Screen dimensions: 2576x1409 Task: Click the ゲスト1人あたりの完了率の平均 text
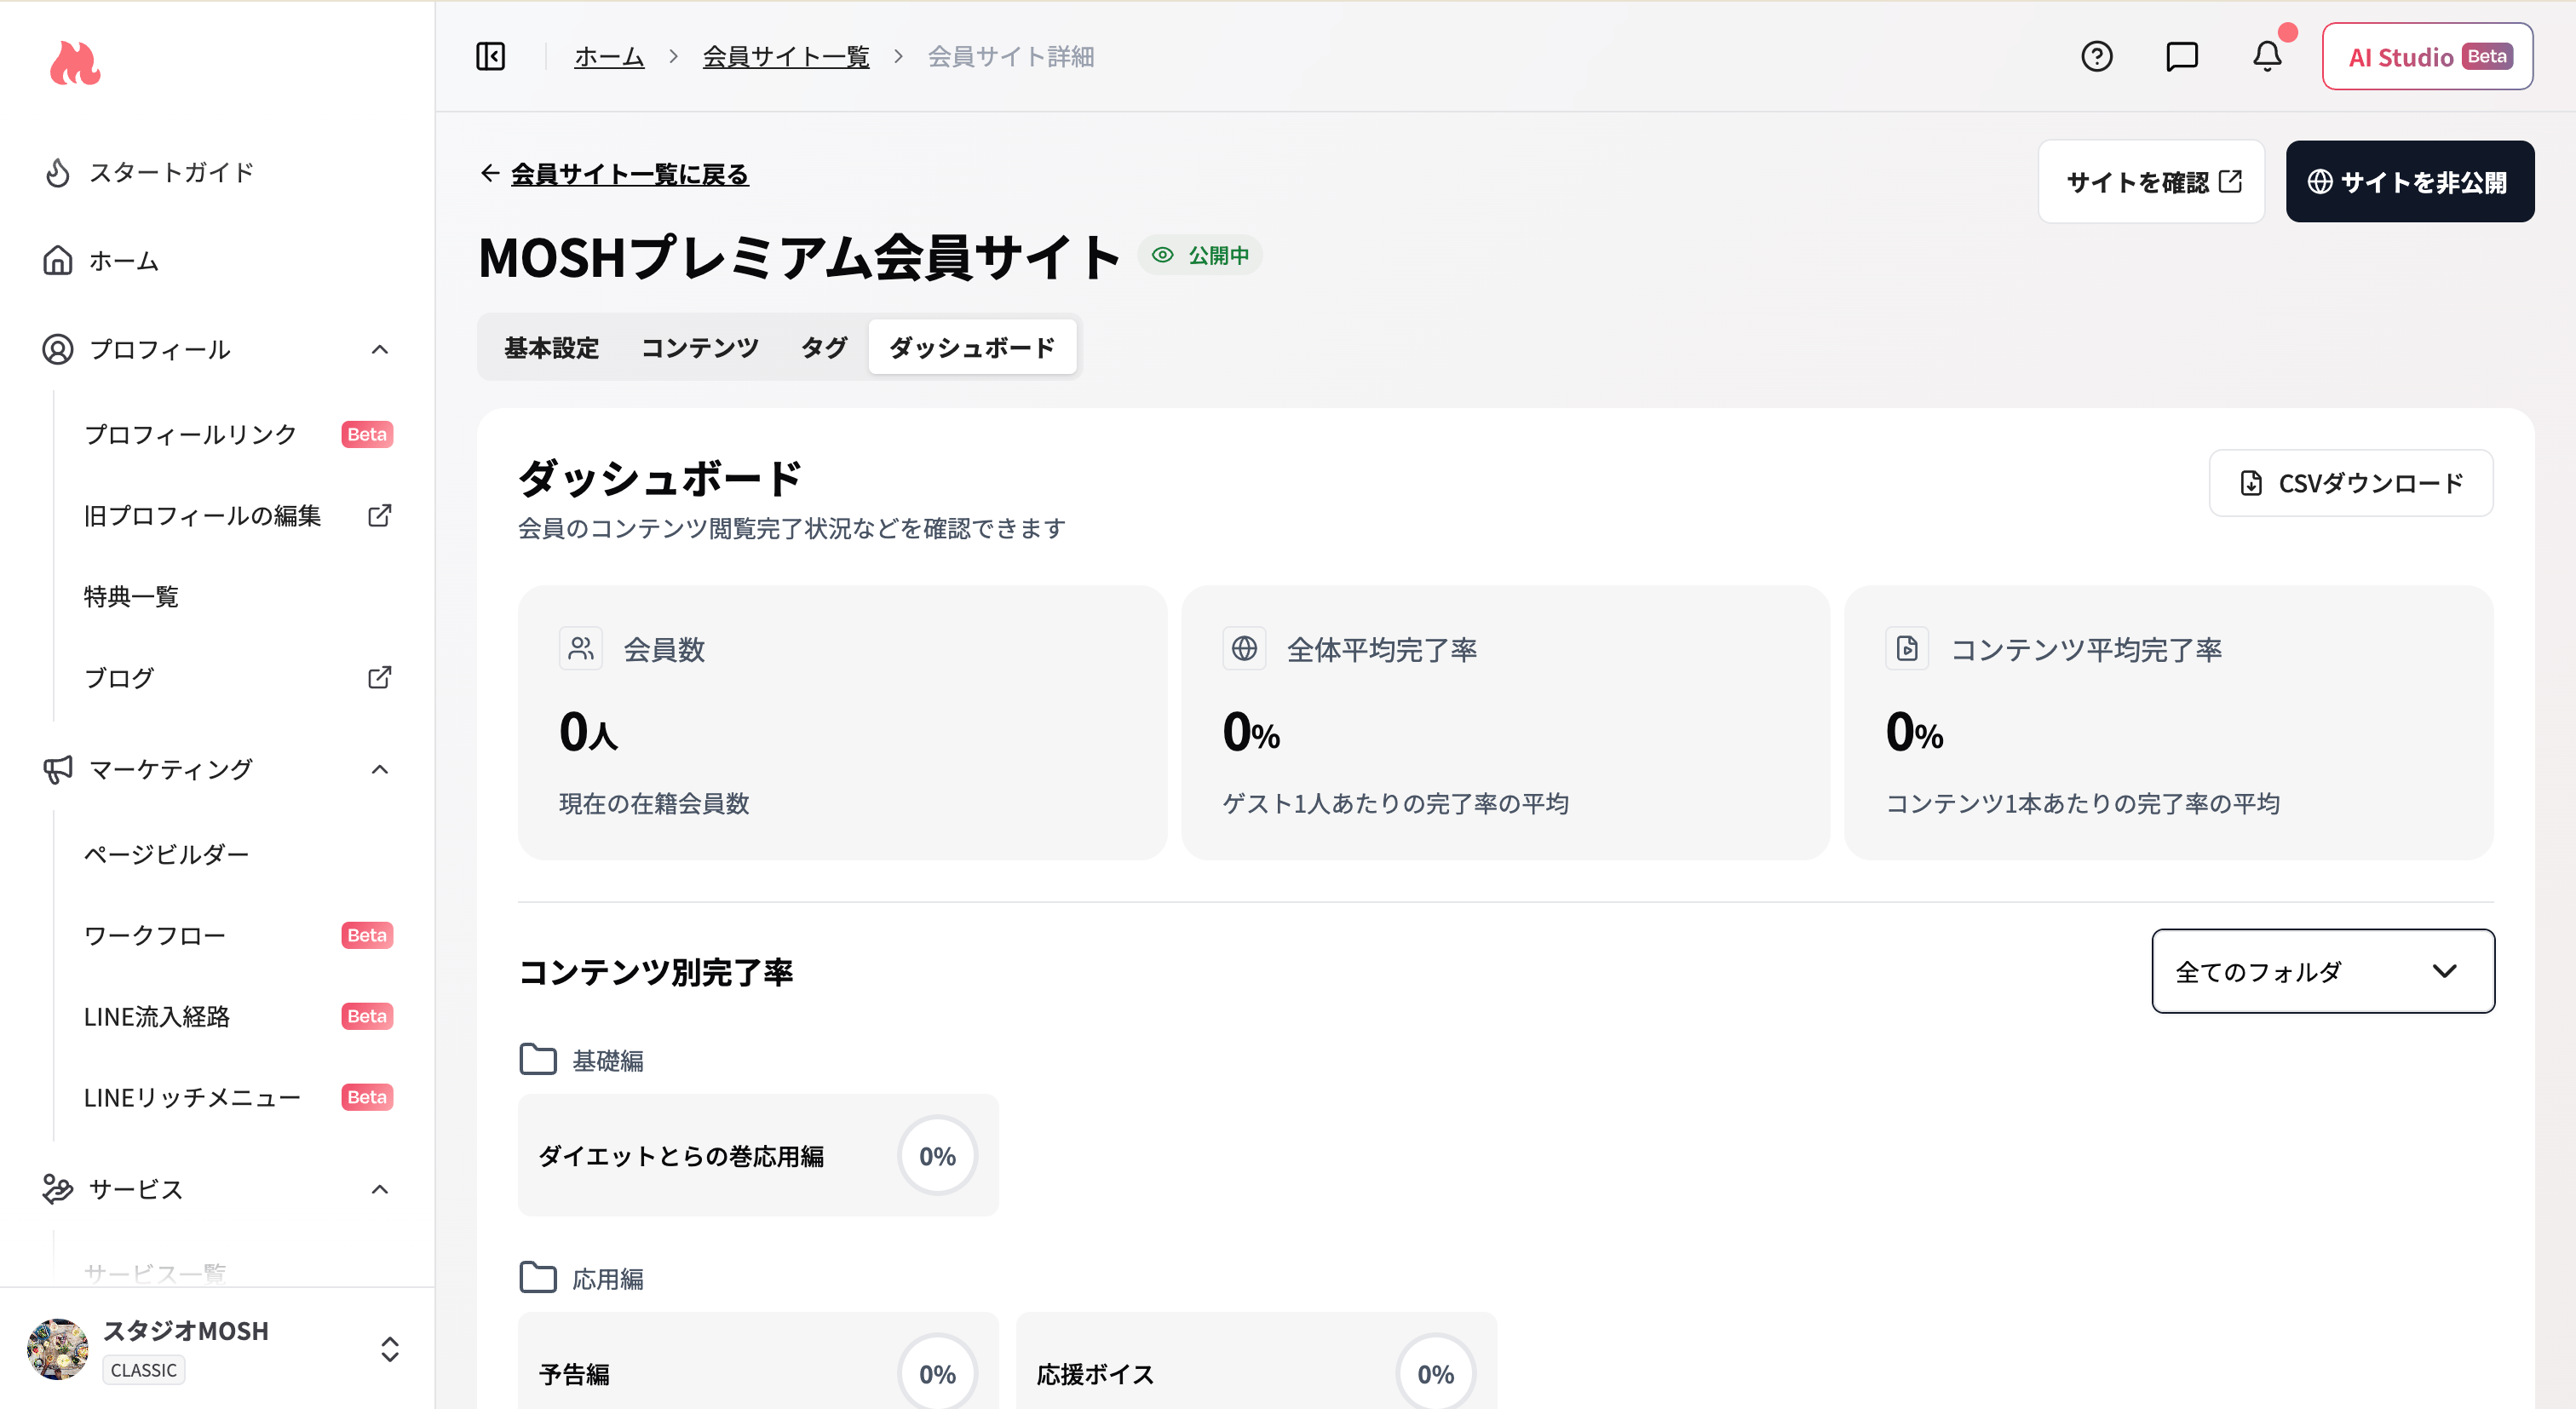1395,804
